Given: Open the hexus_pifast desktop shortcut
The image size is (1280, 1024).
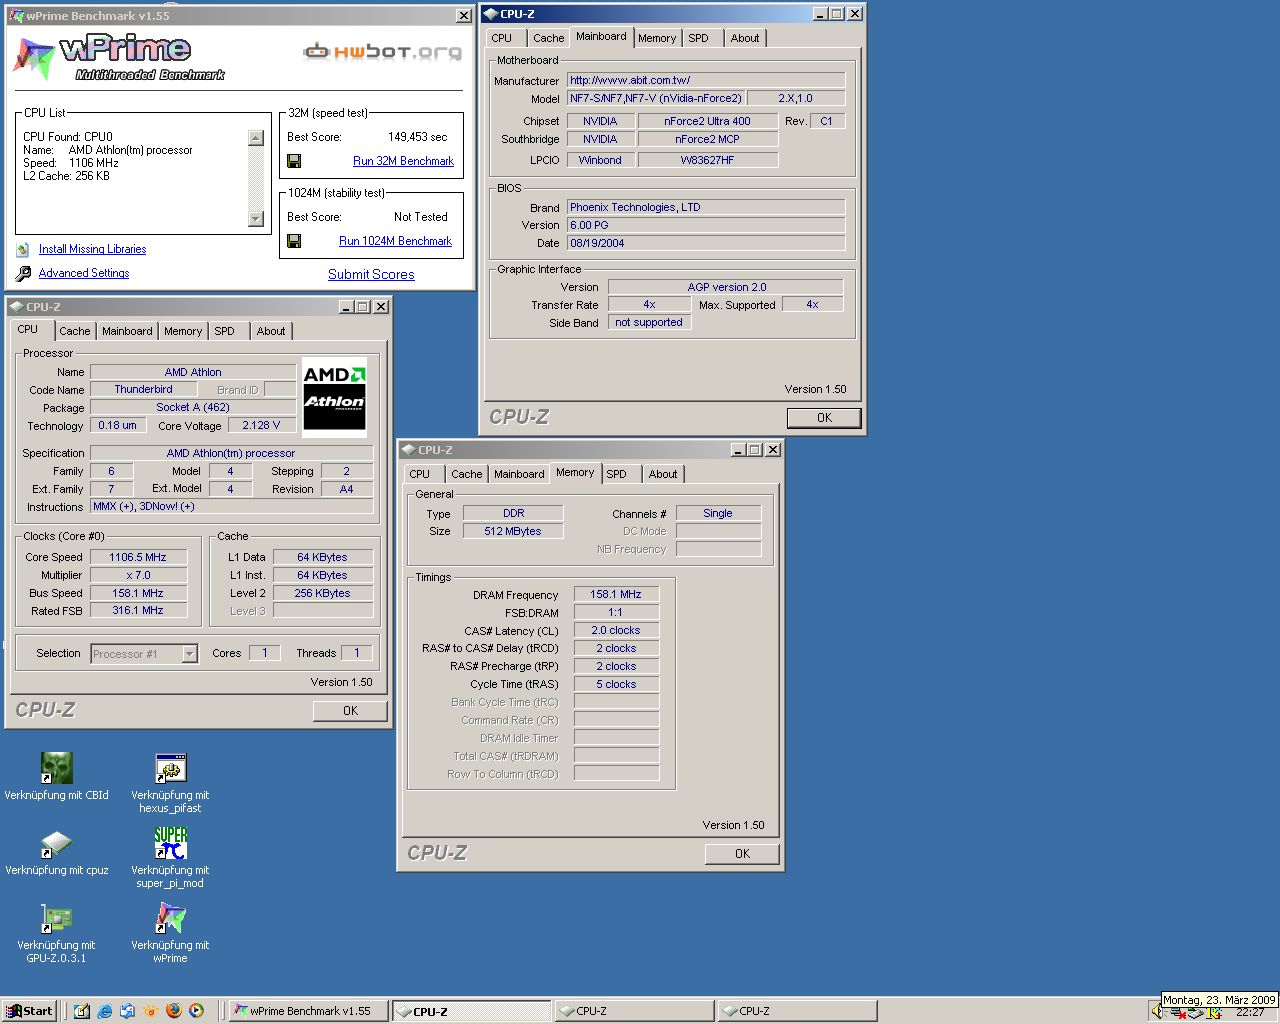Looking at the screenshot, I should pos(170,783).
